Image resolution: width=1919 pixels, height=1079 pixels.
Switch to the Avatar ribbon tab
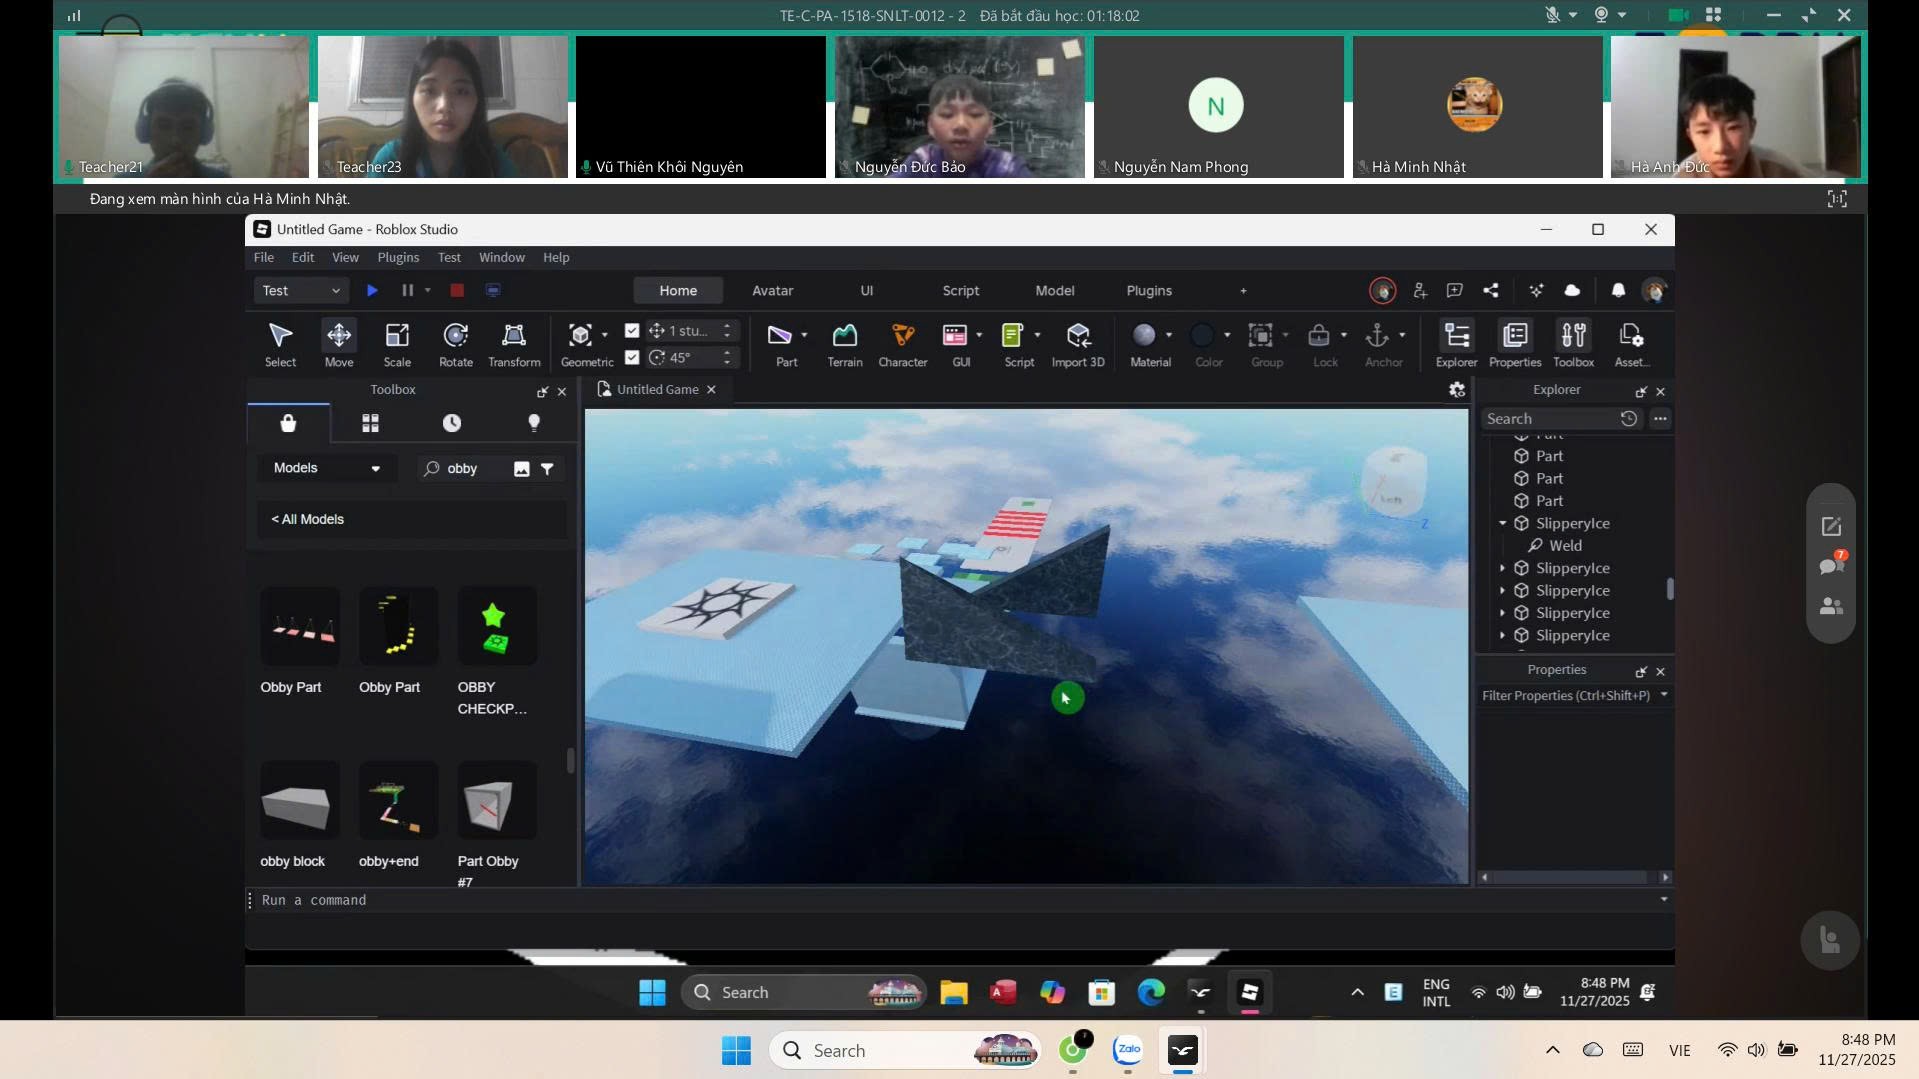click(x=772, y=291)
